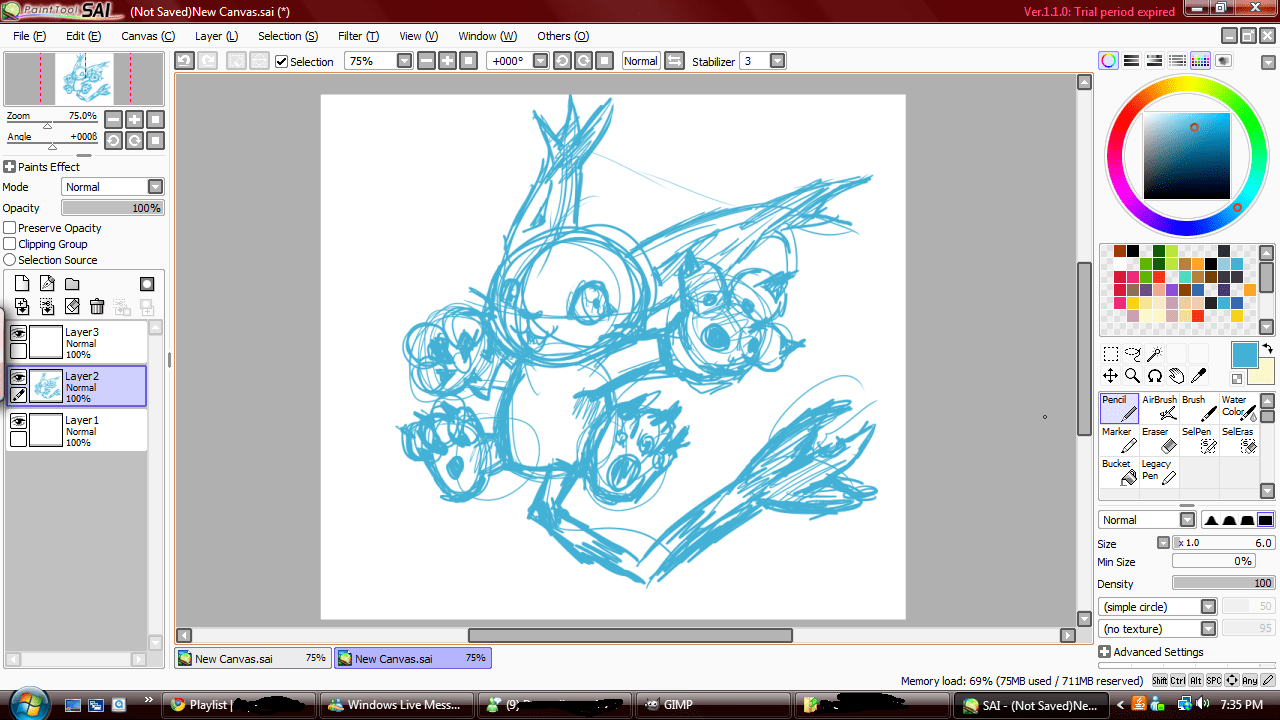This screenshot has width=1280, height=720.
Task: Toggle the swatches panel
Action: coord(1201,61)
